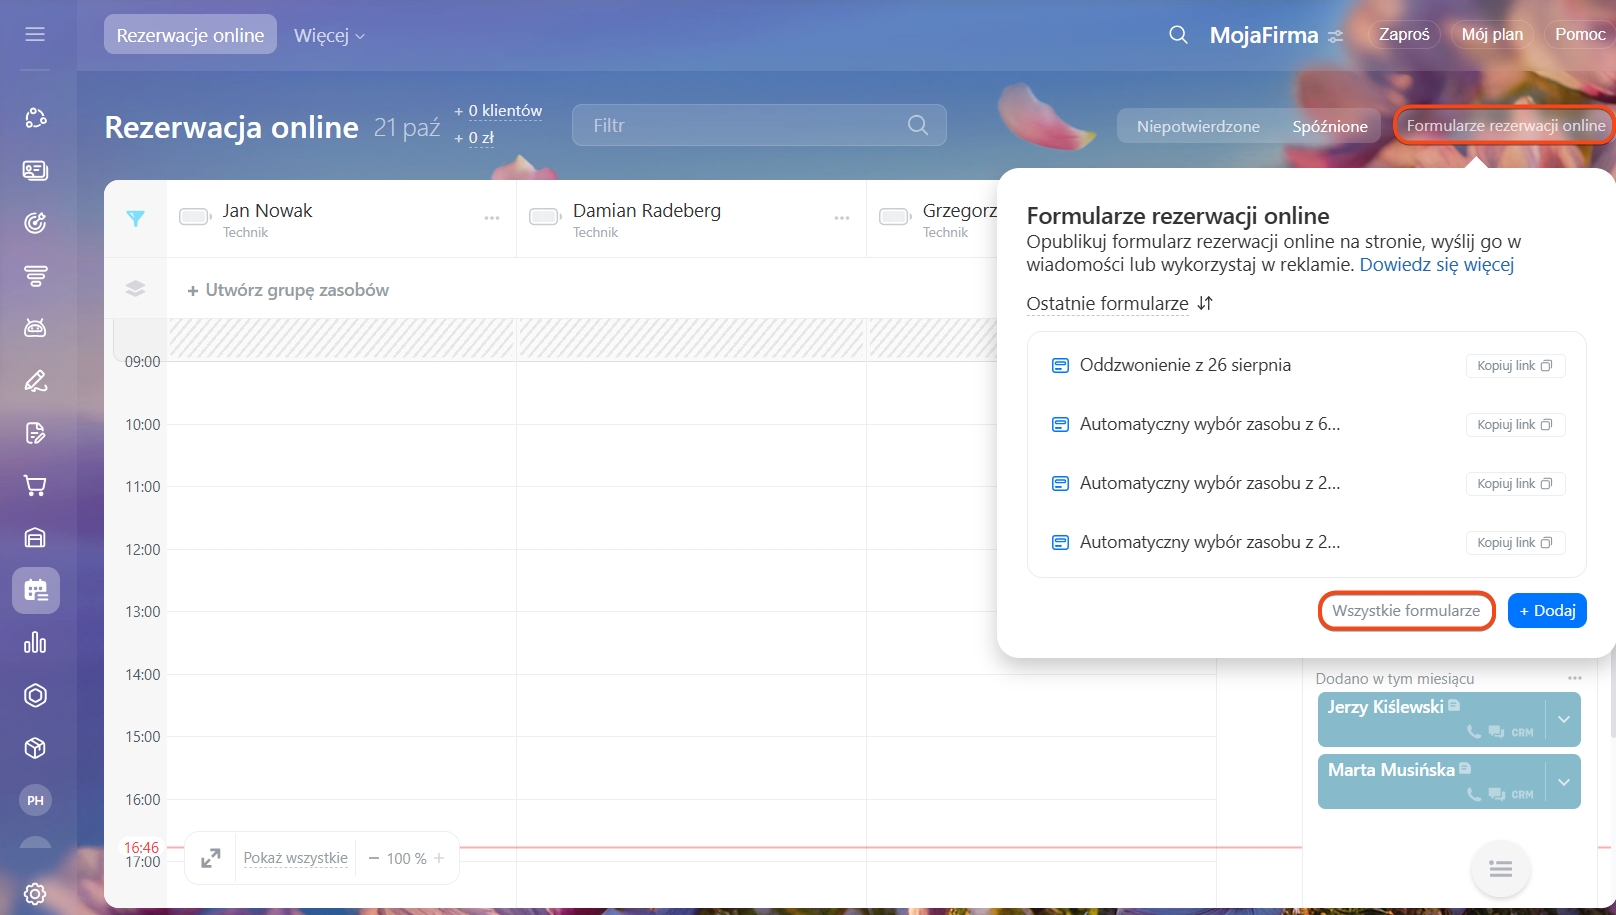Click the Wszystkie formularze button
1616x915 pixels.
tap(1405, 611)
